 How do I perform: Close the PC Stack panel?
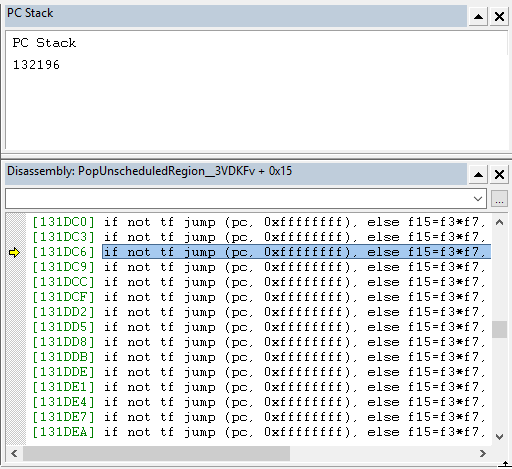click(499, 16)
